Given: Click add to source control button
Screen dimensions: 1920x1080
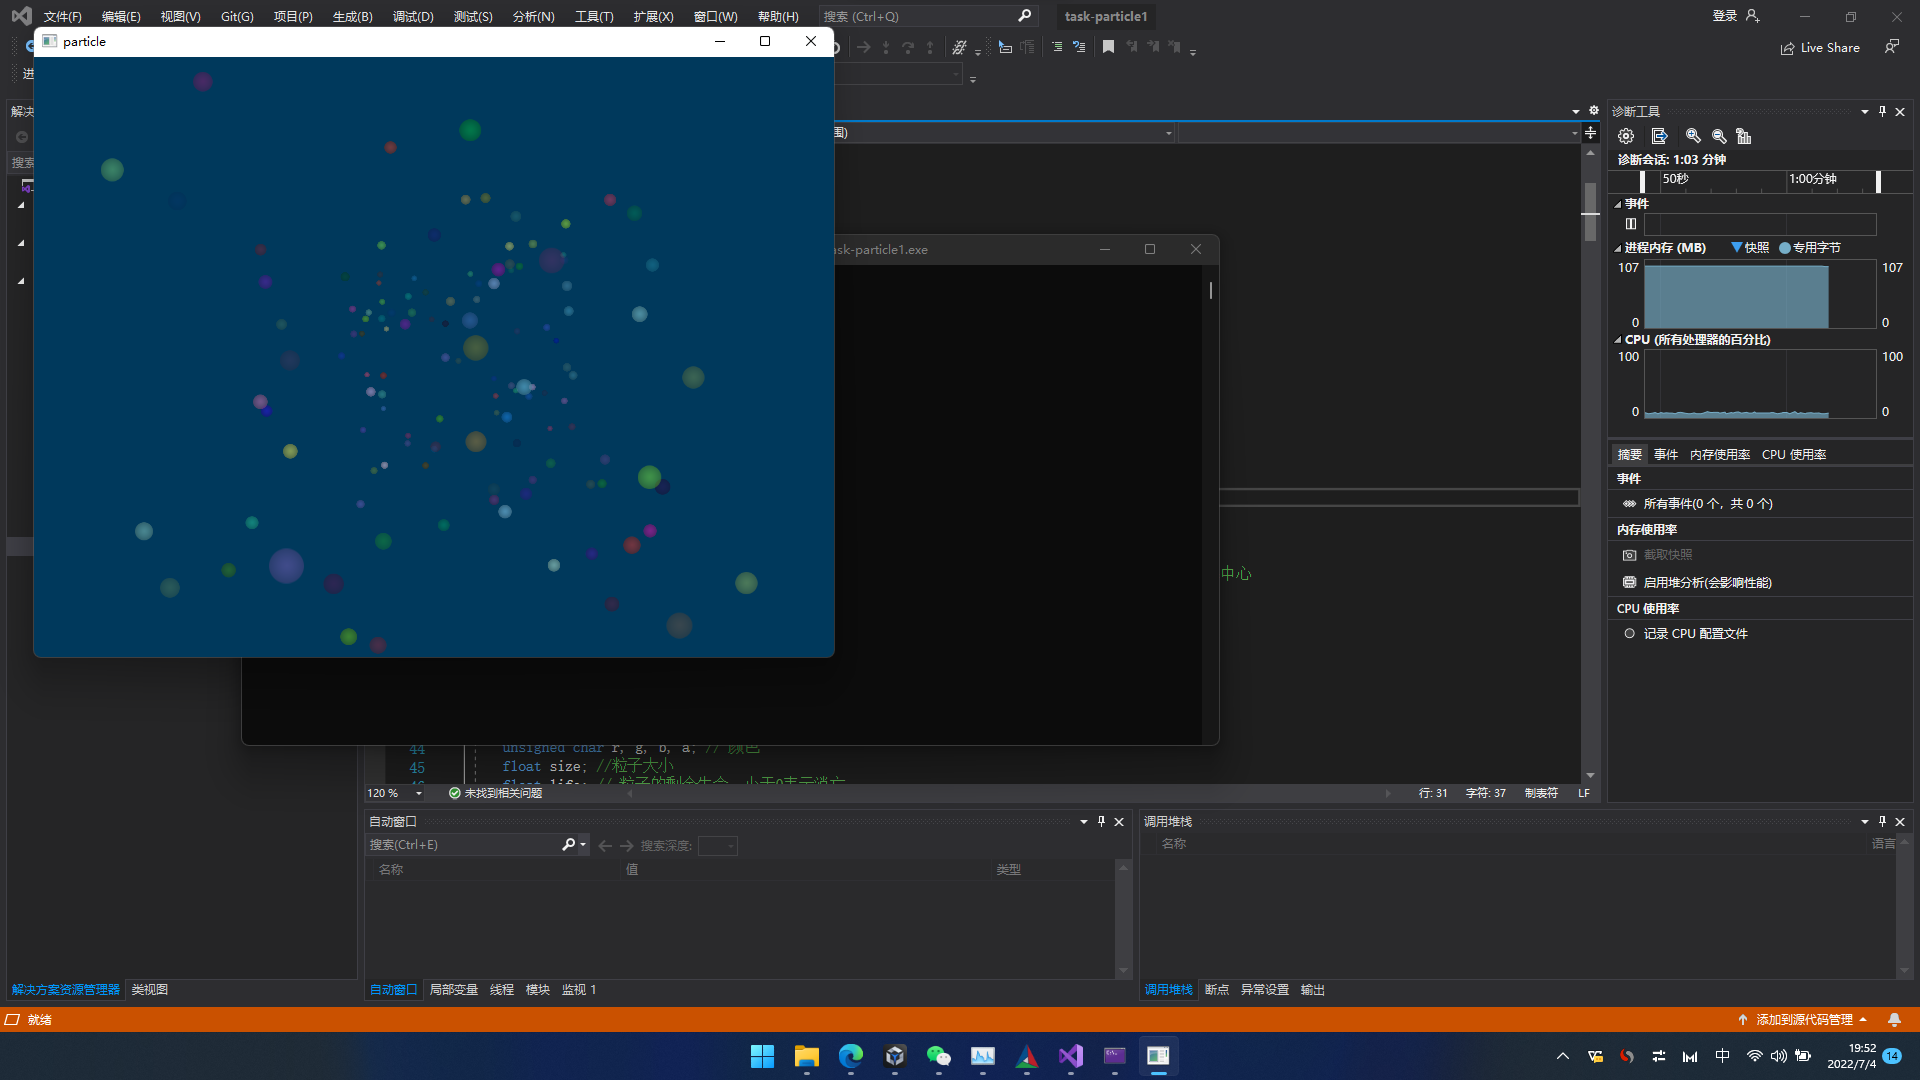Looking at the screenshot, I should click(1804, 1019).
